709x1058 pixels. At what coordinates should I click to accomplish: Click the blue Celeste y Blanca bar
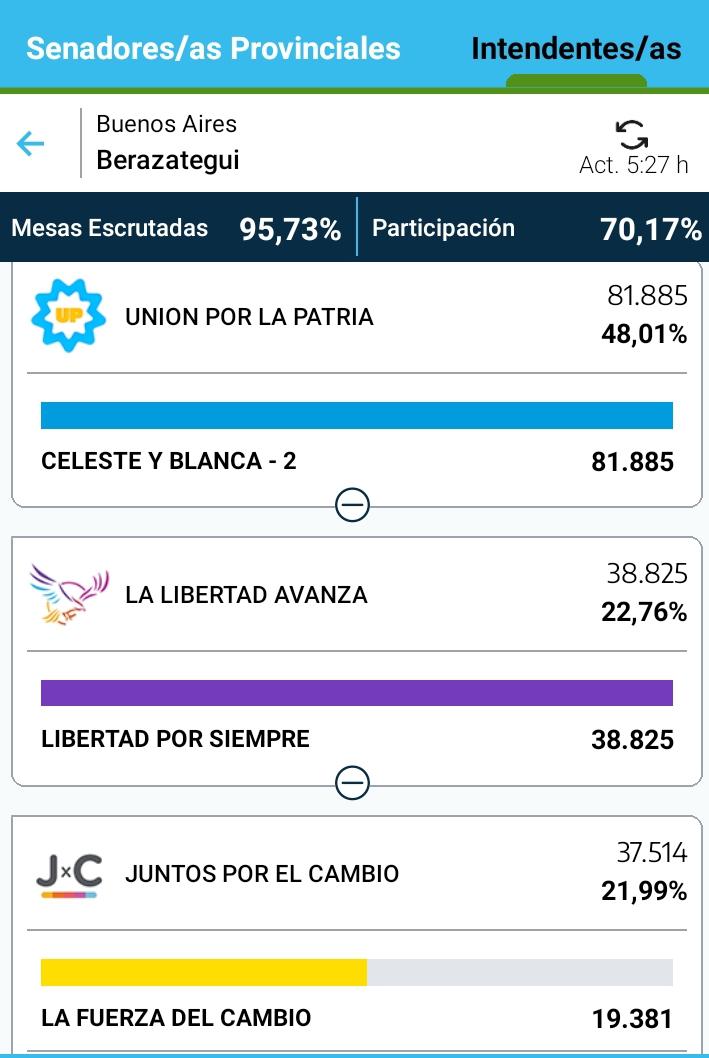pos(356,415)
